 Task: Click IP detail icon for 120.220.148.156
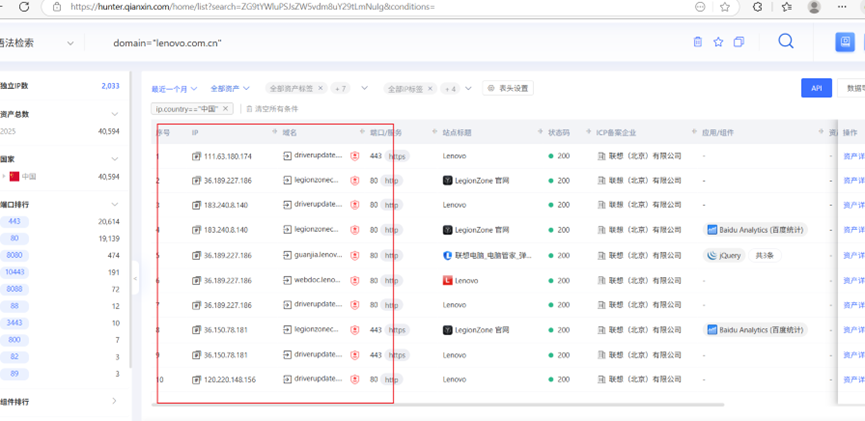click(x=196, y=380)
